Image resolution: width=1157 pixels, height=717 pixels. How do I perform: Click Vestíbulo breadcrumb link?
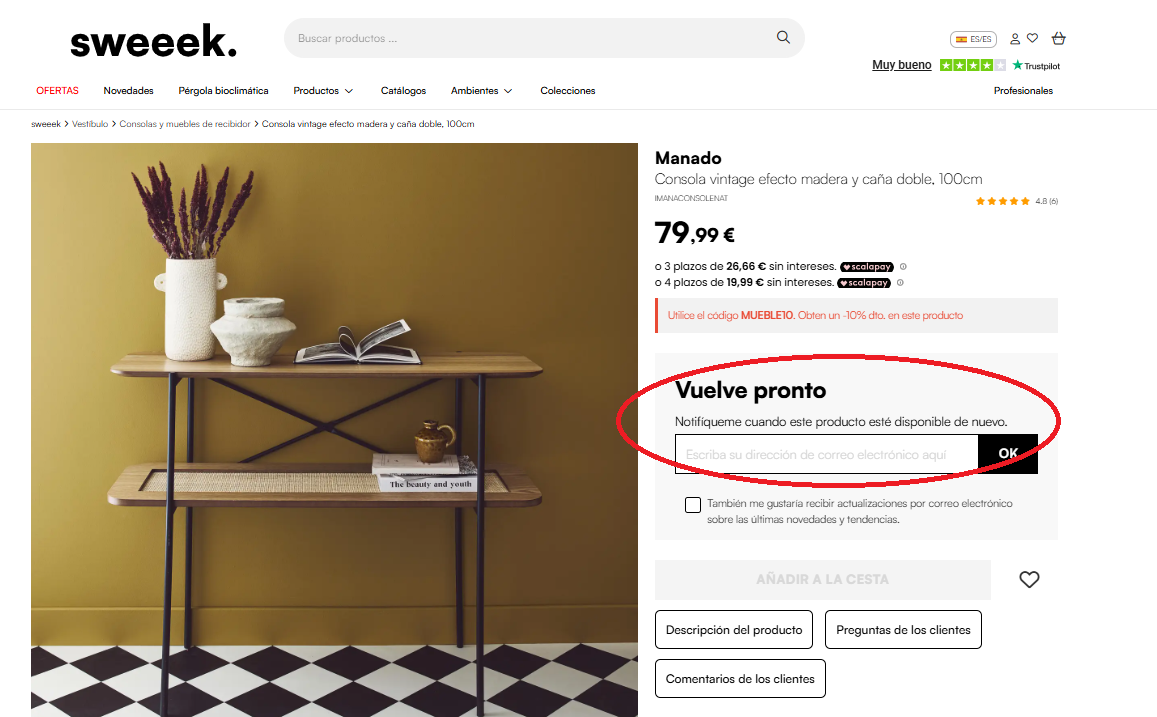(90, 124)
